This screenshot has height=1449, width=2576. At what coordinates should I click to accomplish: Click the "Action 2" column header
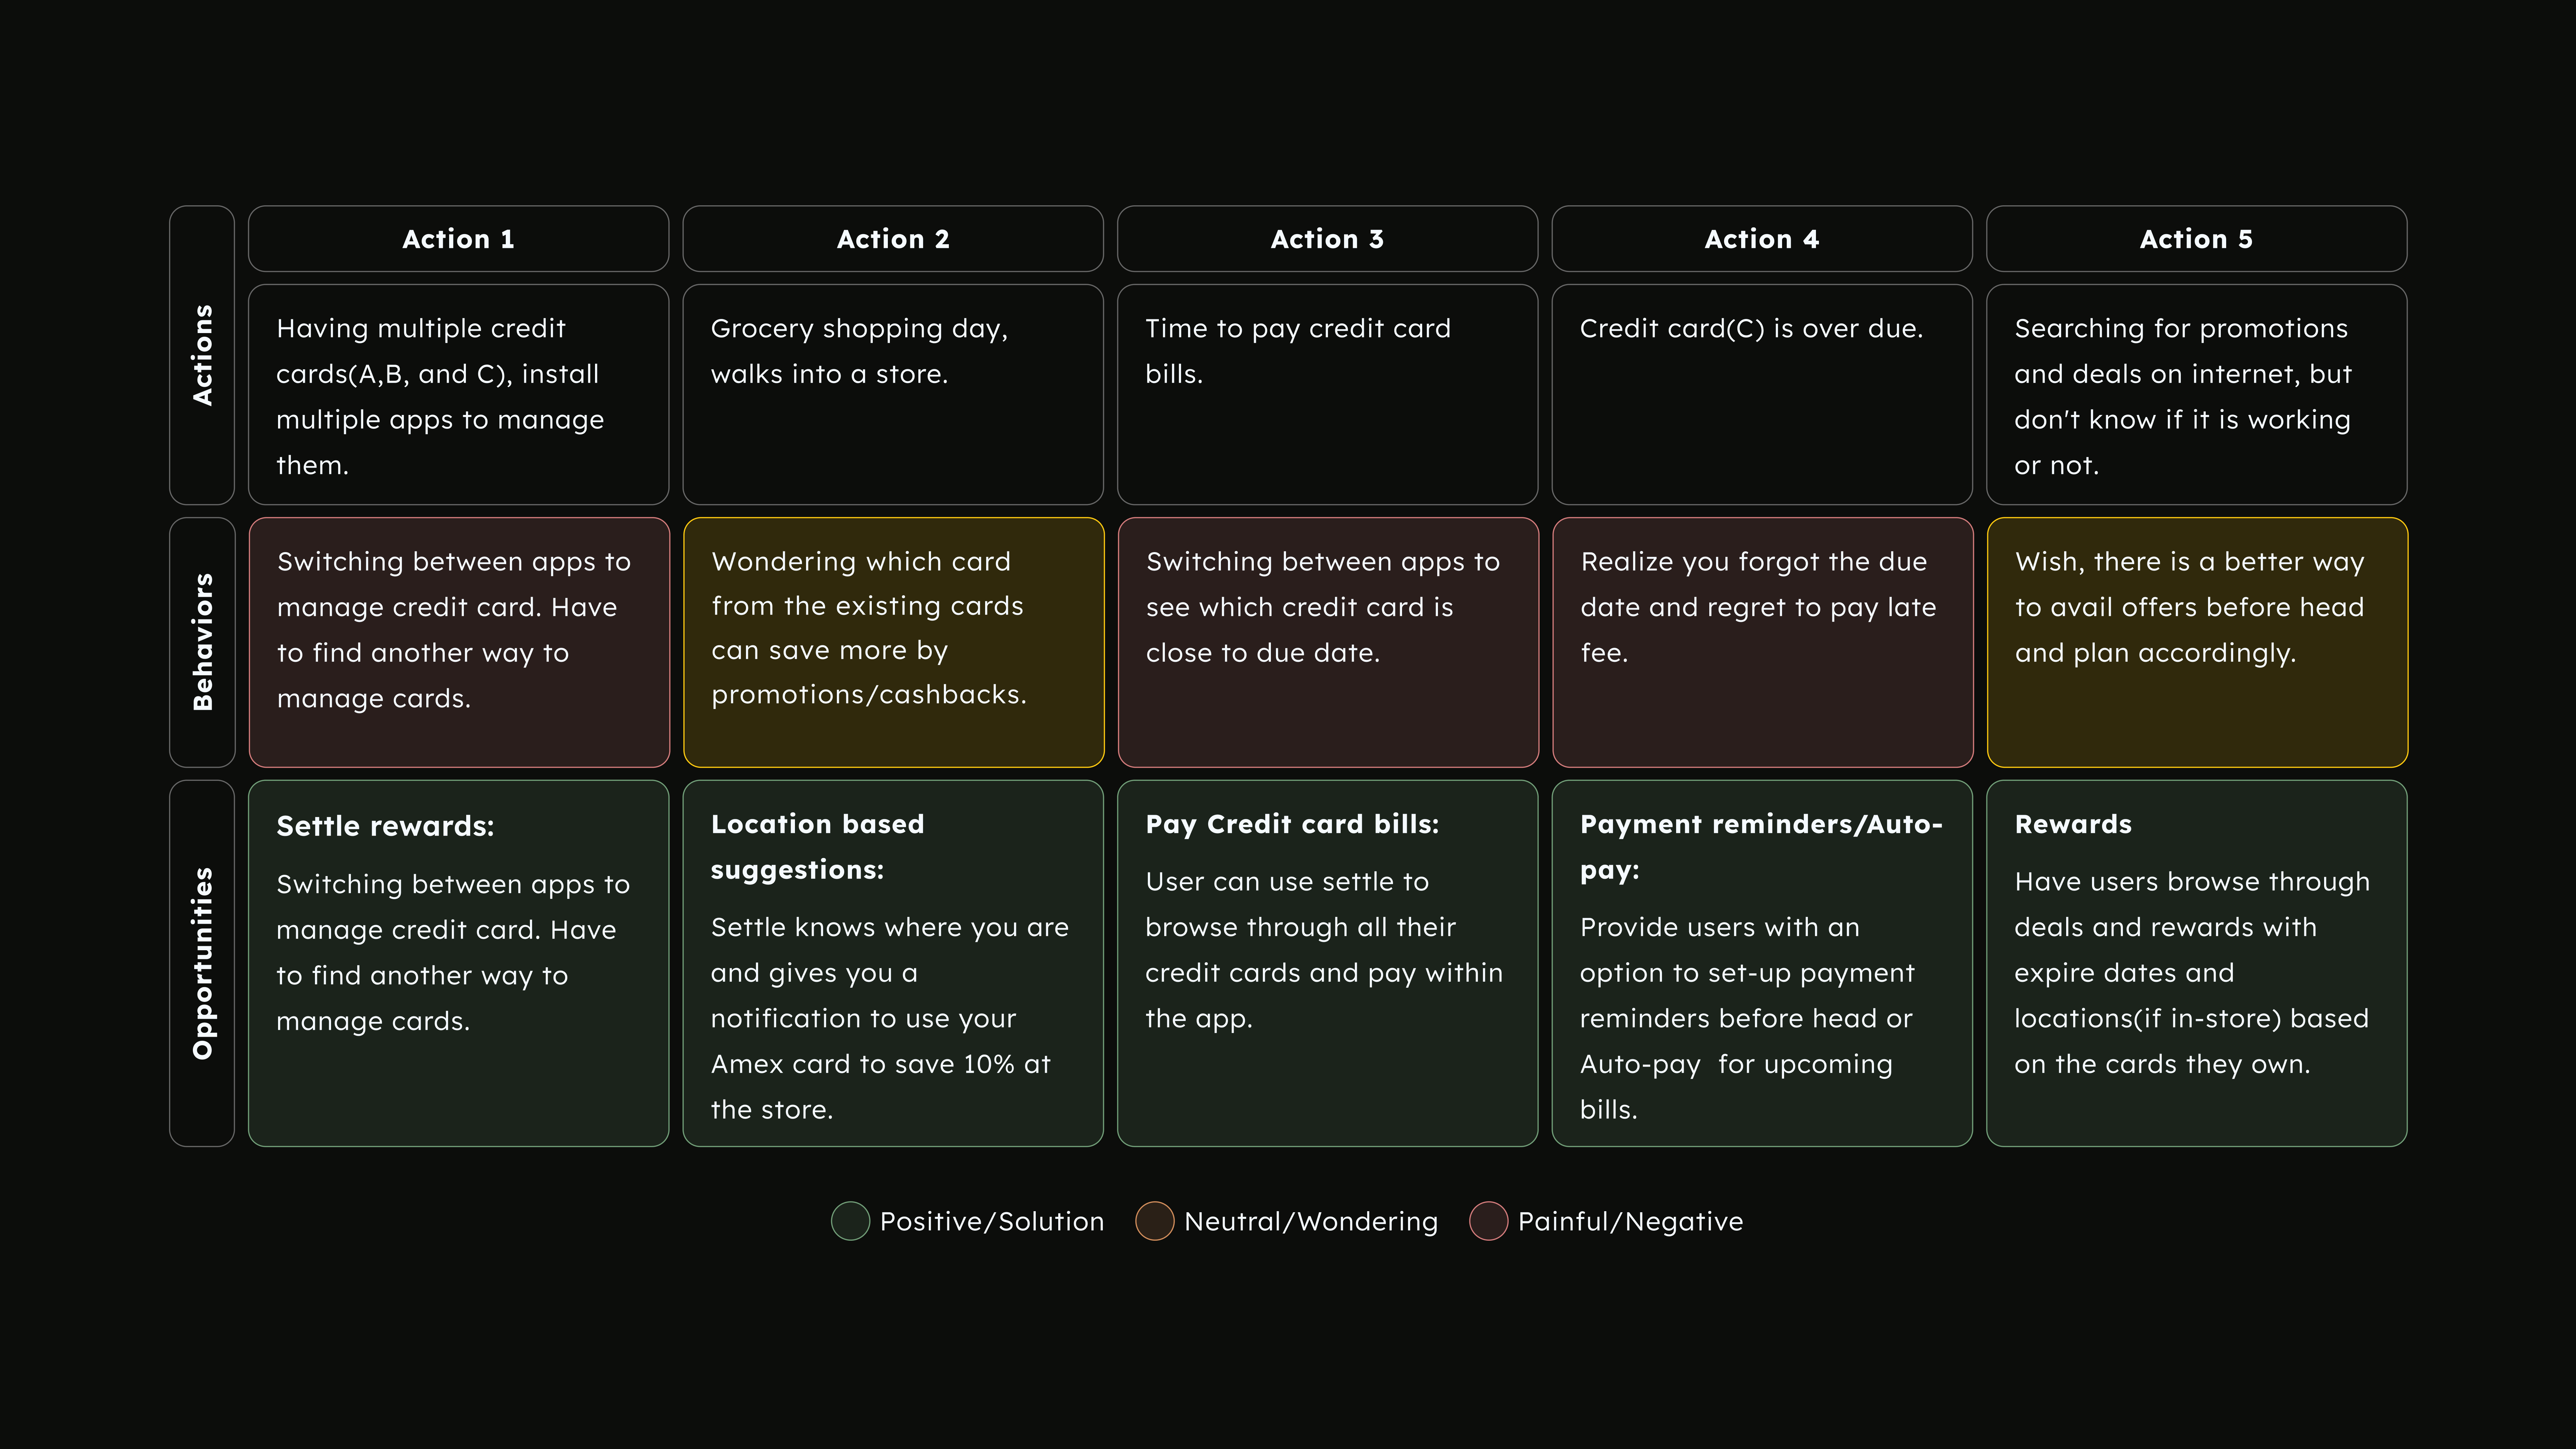(893, 239)
